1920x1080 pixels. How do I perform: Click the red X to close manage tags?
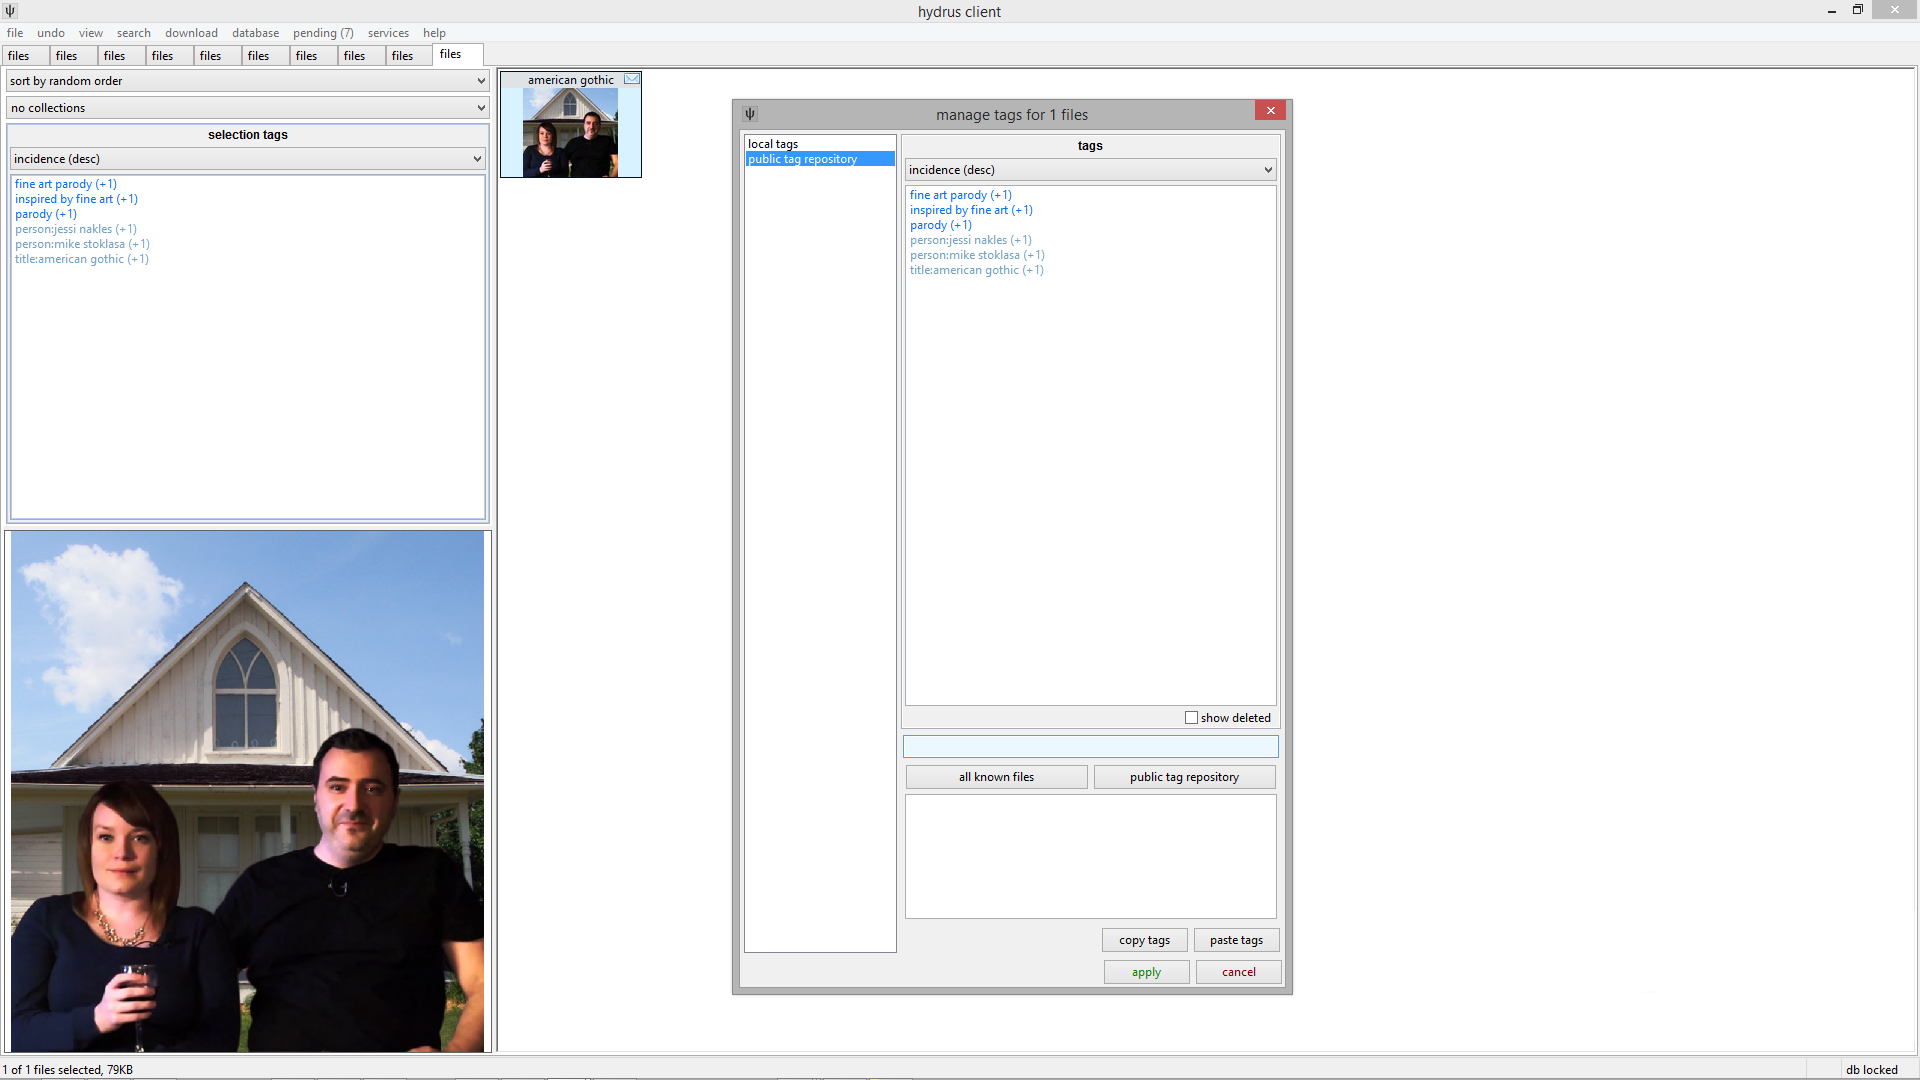tap(1270, 109)
